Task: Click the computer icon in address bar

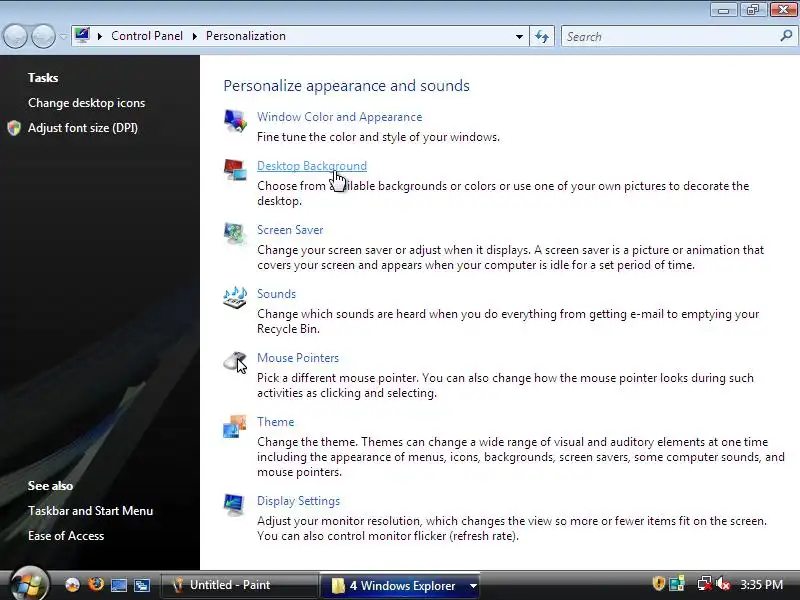Action: [x=82, y=36]
